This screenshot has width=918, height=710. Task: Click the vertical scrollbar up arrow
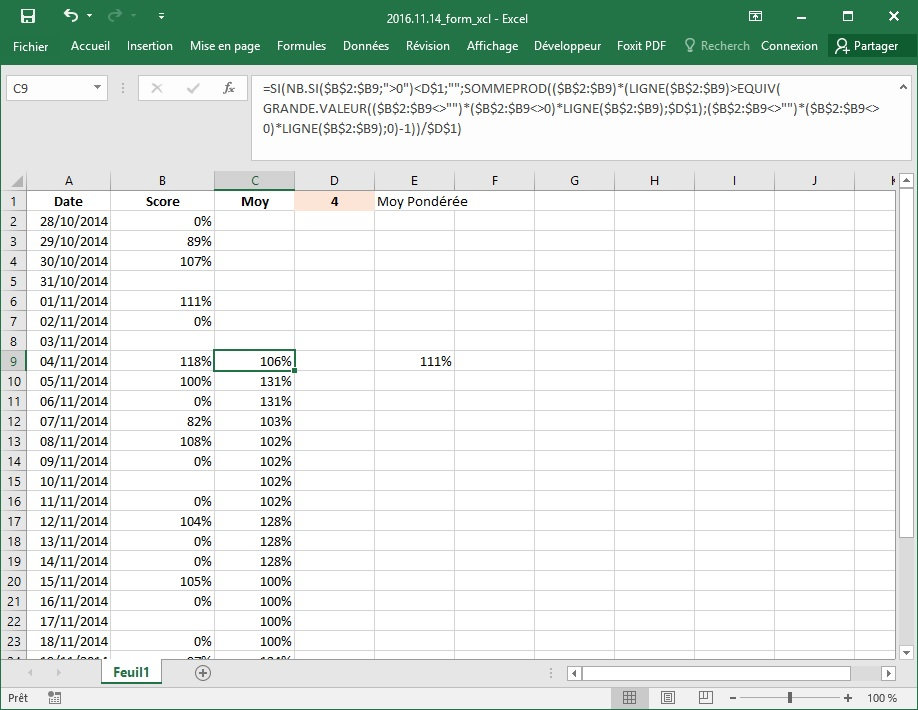(906, 180)
